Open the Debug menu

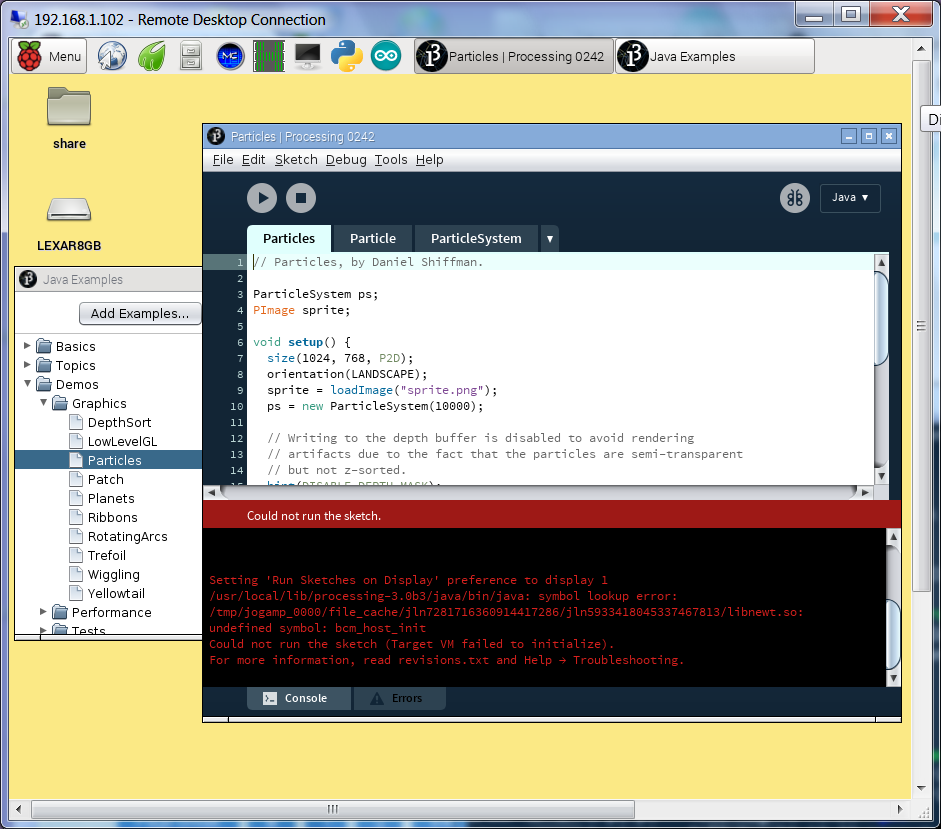346,160
